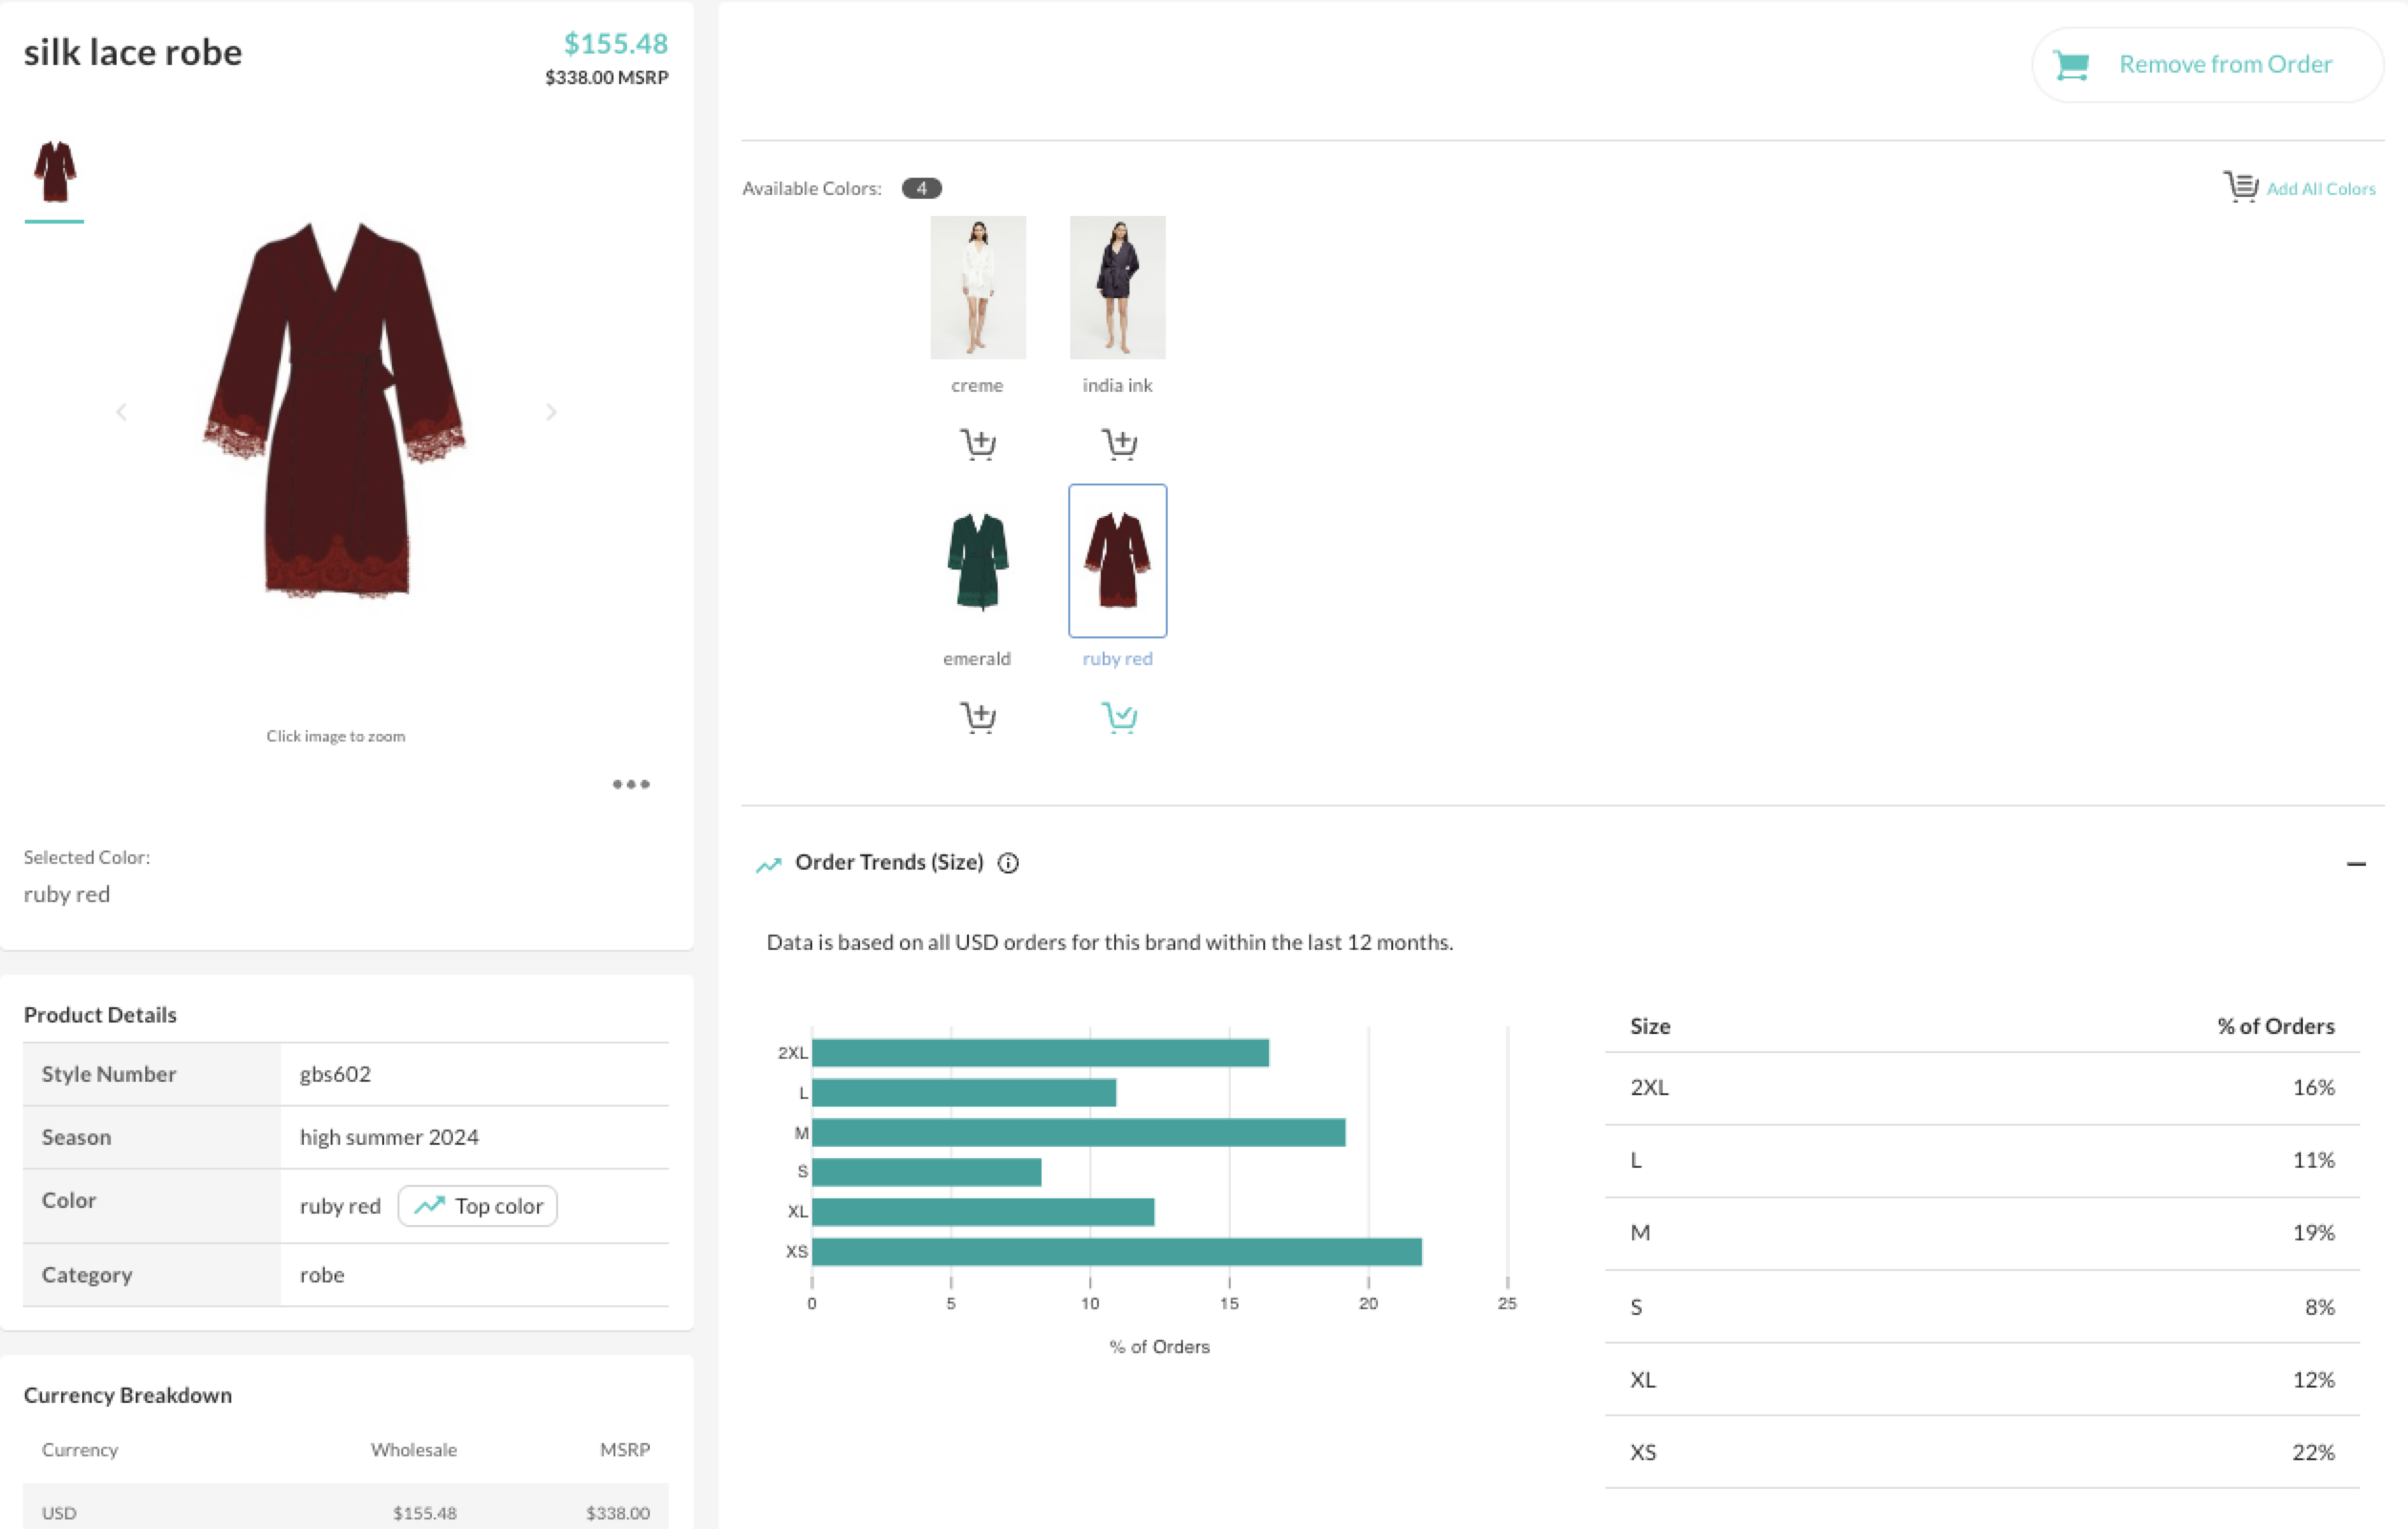Image resolution: width=2408 pixels, height=1529 pixels.
Task: Select the ruby red color swatch
Action: [x=1117, y=561]
